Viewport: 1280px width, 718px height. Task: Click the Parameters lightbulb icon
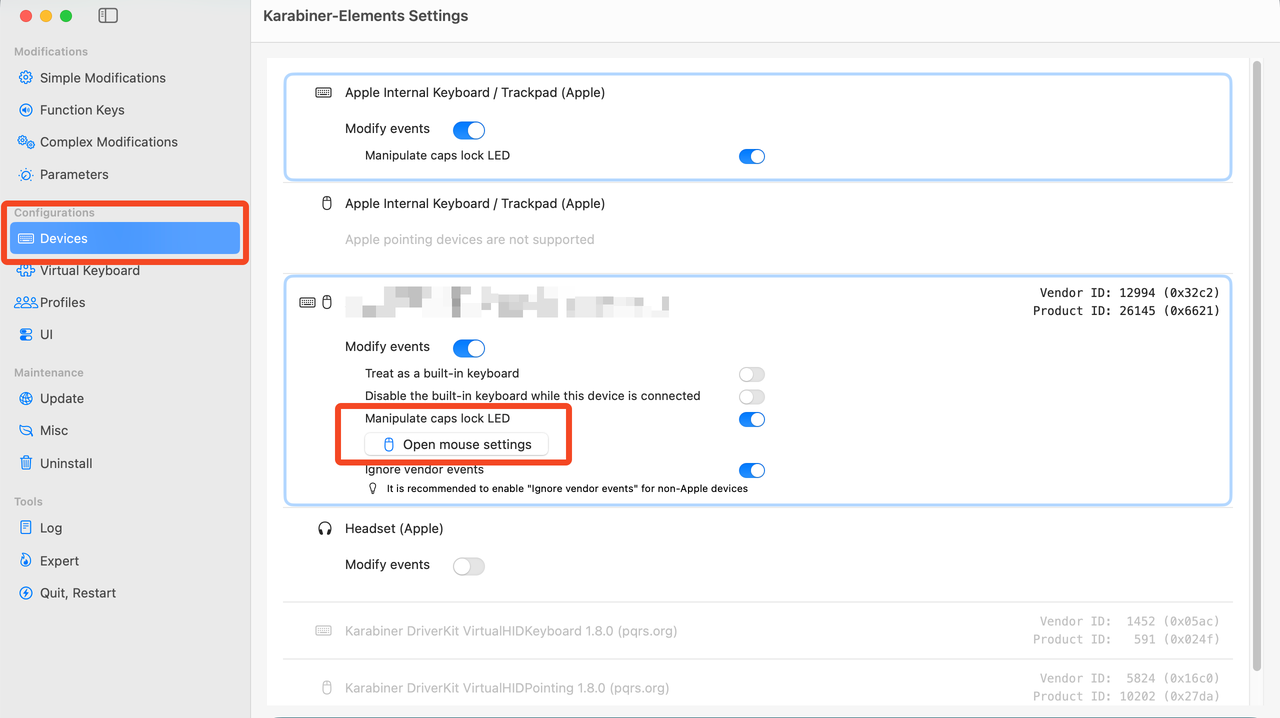click(x=26, y=174)
